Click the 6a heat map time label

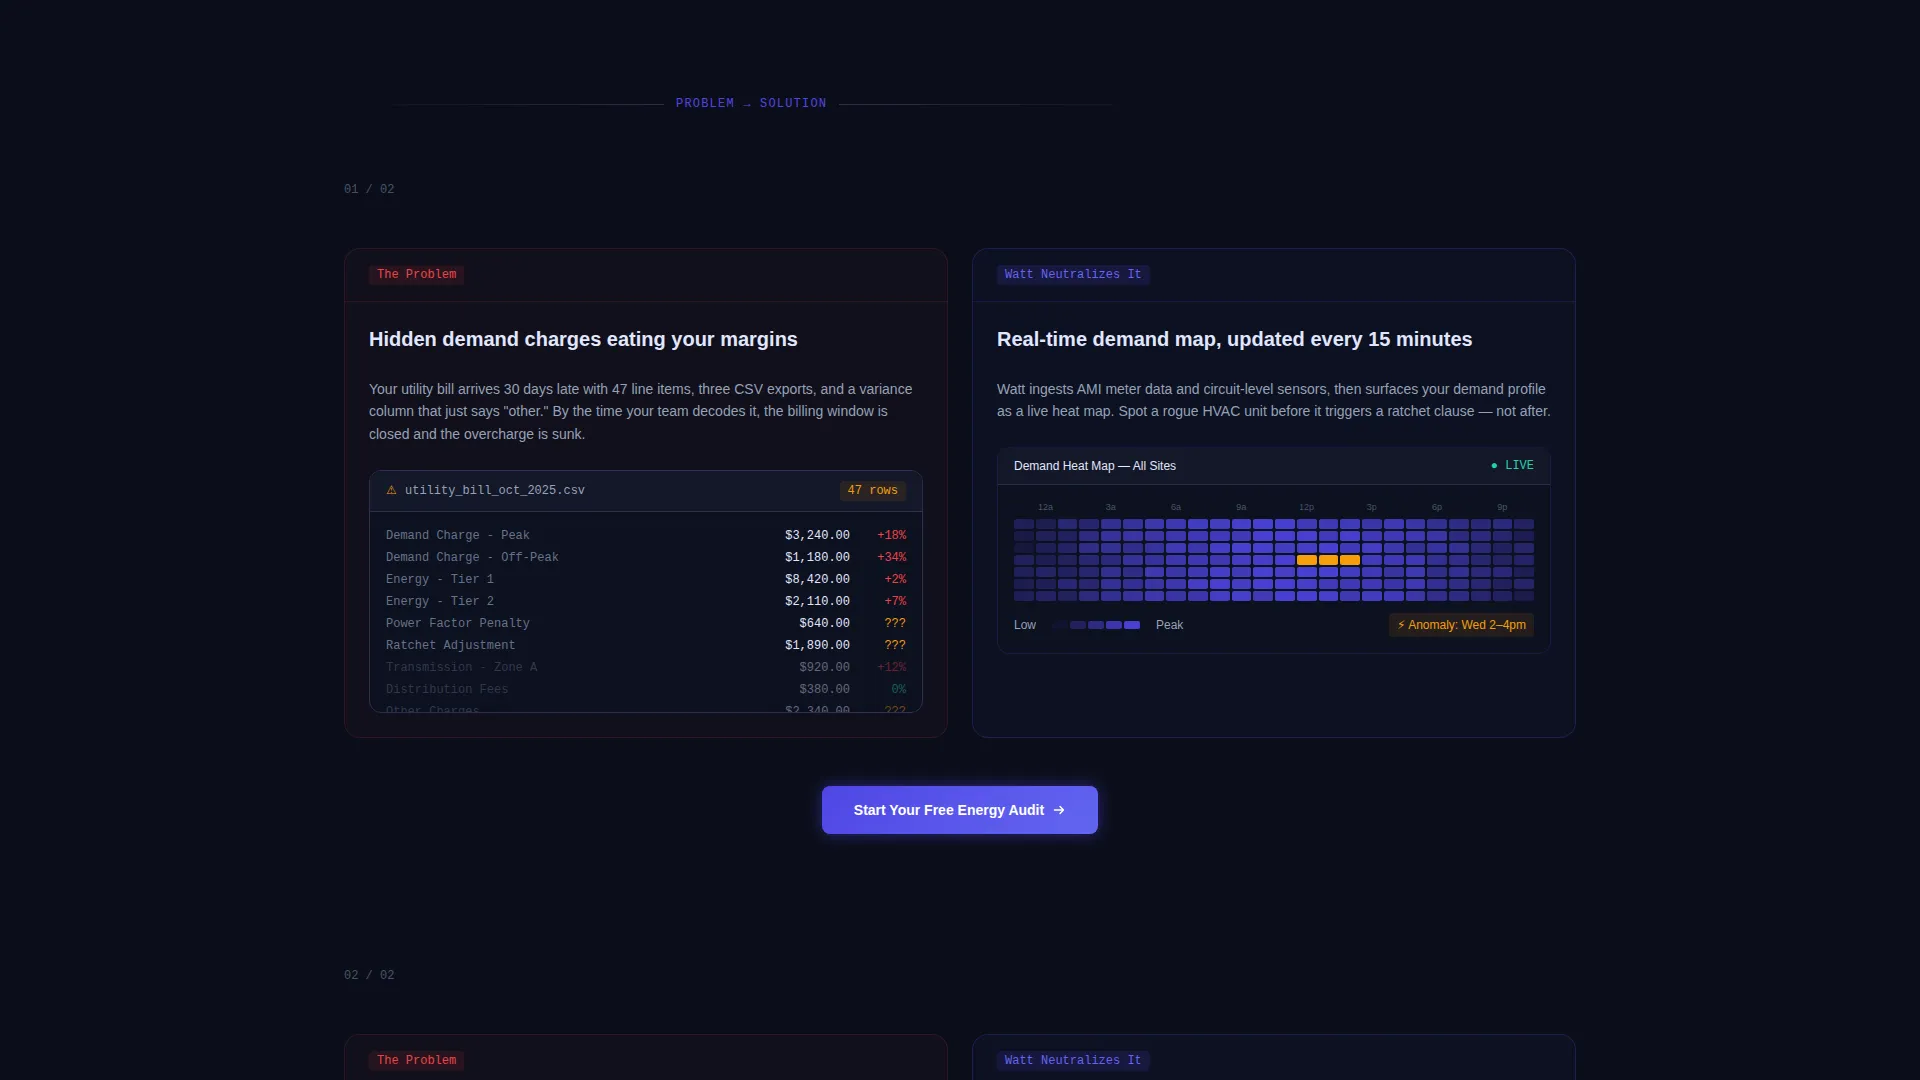[x=1176, y=508]
